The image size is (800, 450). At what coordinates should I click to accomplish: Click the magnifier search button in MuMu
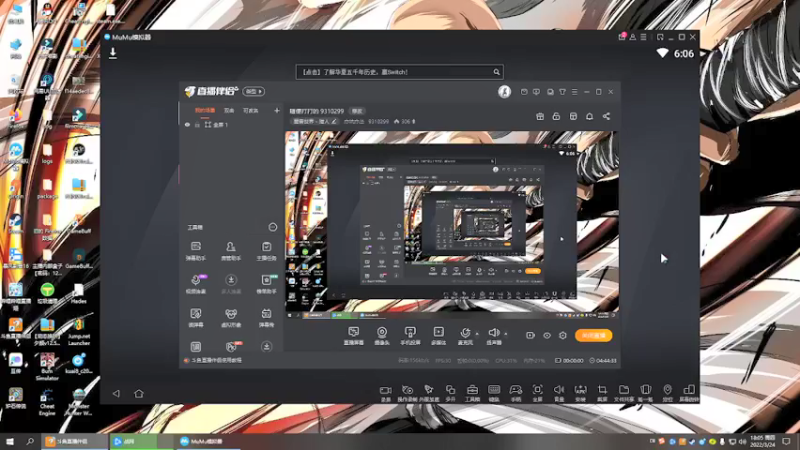click(496, 72)
